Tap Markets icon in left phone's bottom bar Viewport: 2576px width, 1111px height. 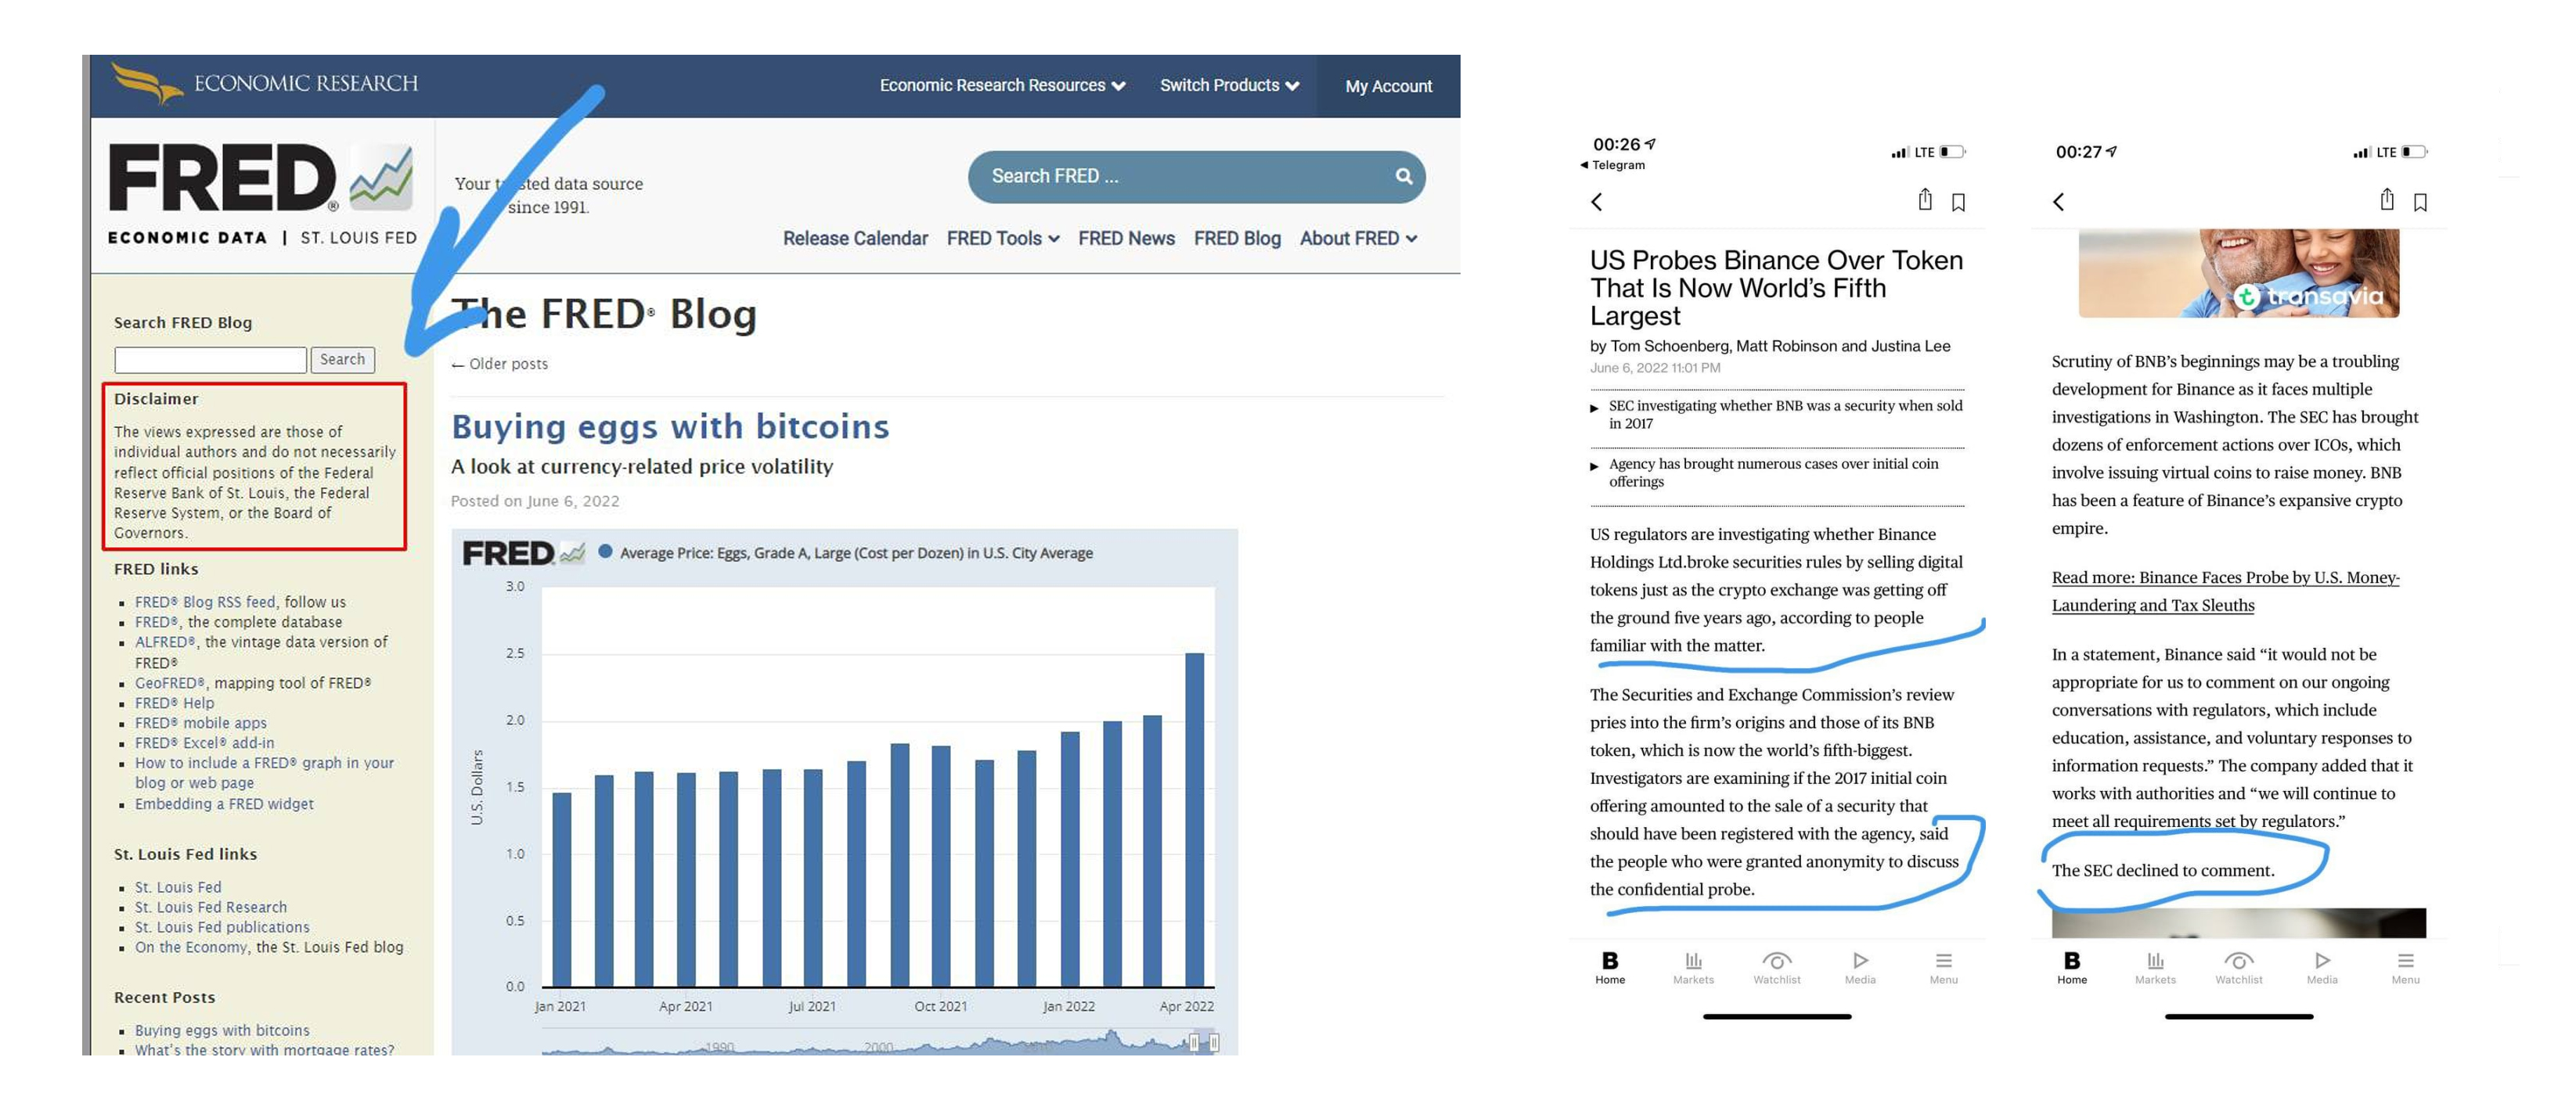click(x=1693, y=967)
